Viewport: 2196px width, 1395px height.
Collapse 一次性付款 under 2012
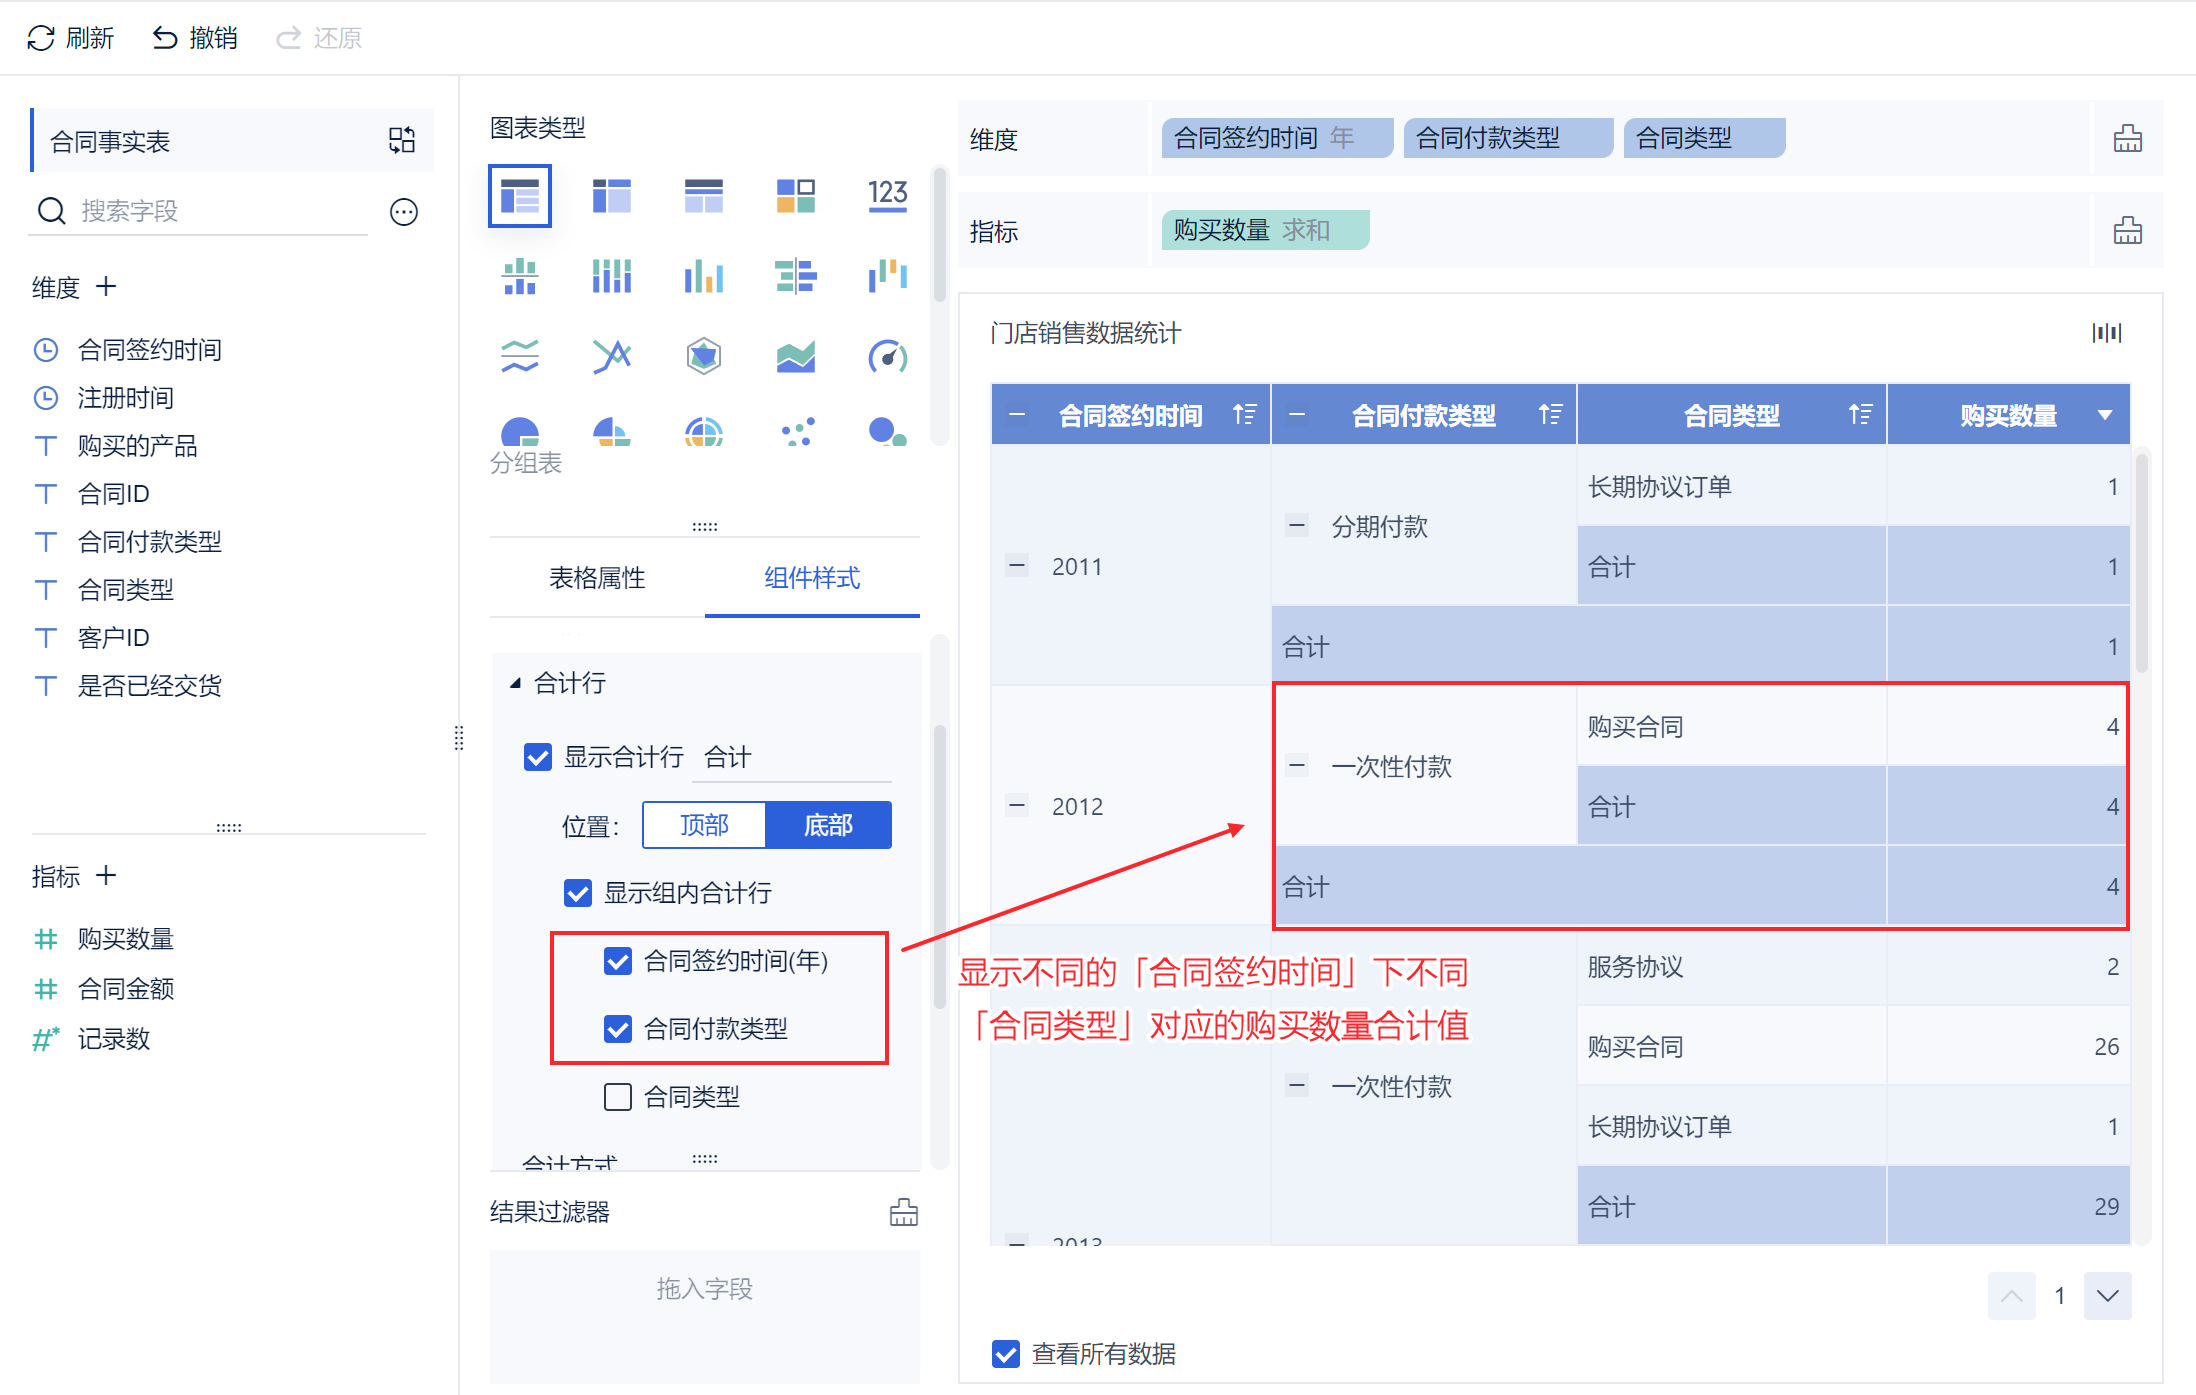tap(1297, 765)
